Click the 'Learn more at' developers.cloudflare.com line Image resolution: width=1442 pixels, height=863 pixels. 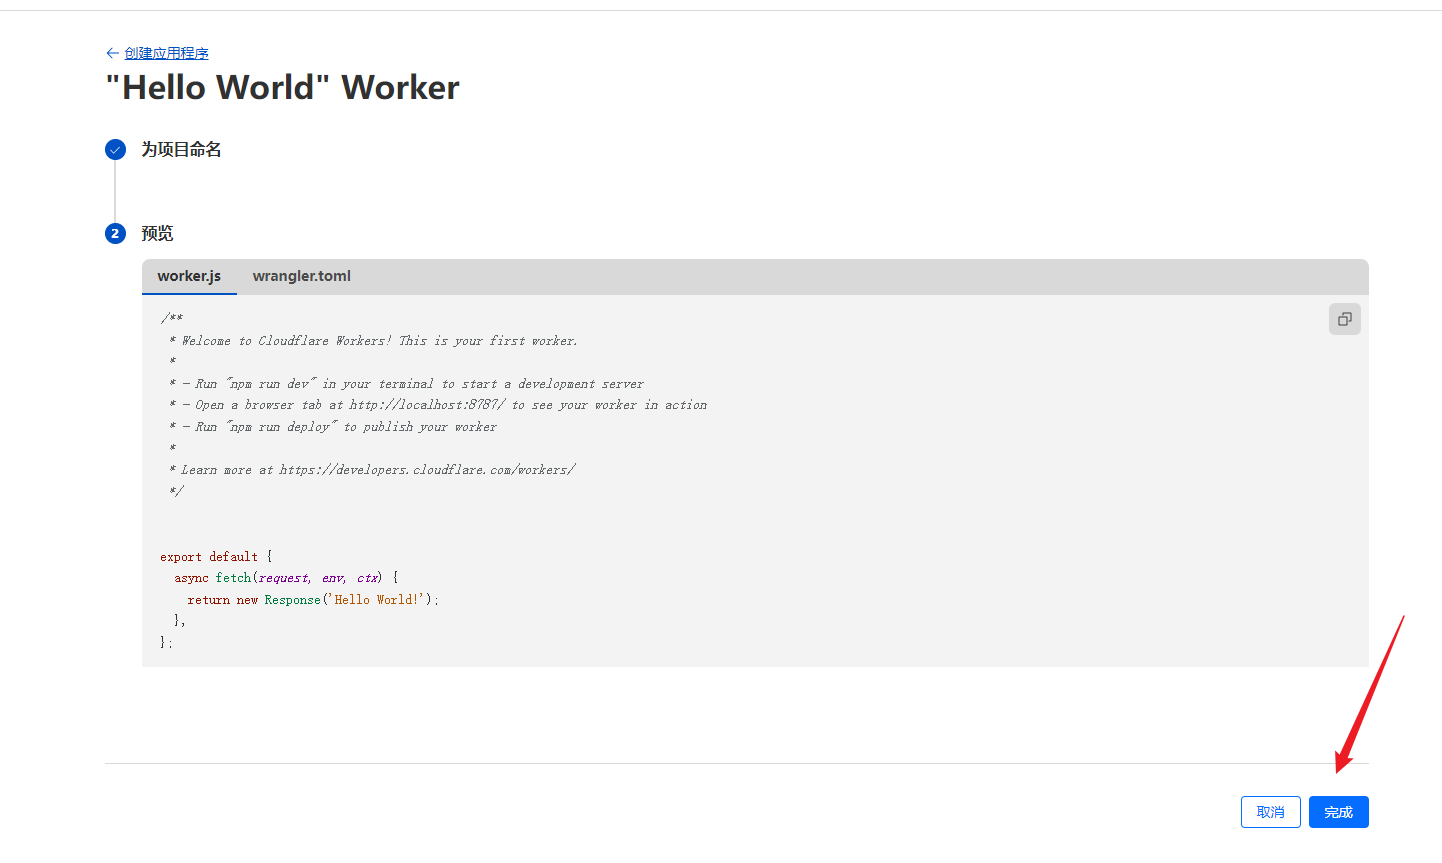372,470
